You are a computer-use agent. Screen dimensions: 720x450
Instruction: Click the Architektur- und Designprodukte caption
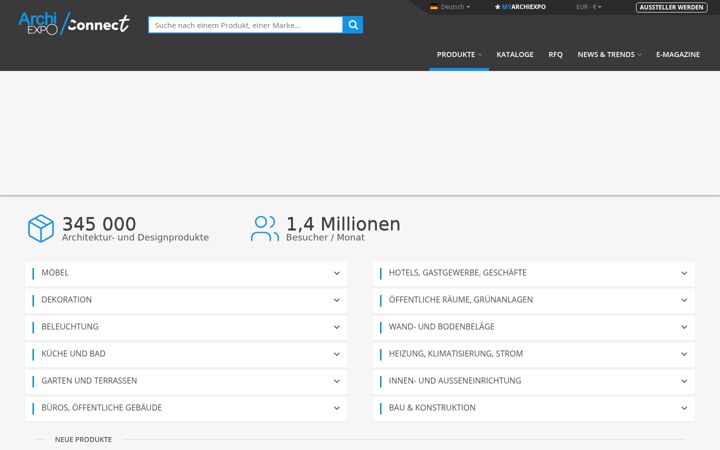click(x=135, y=237)
